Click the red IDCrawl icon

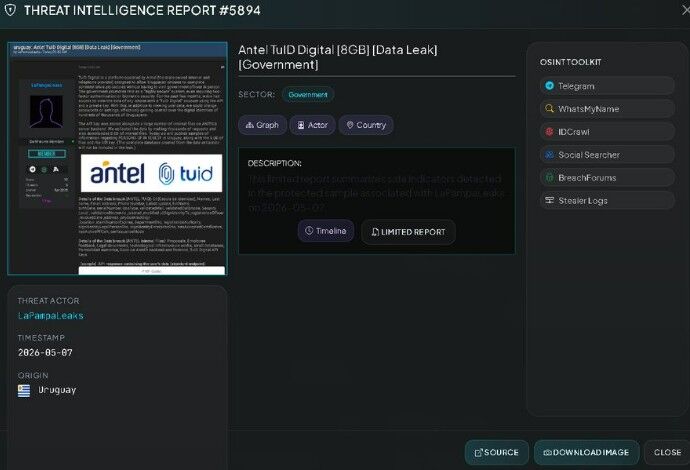pos(549,131)
